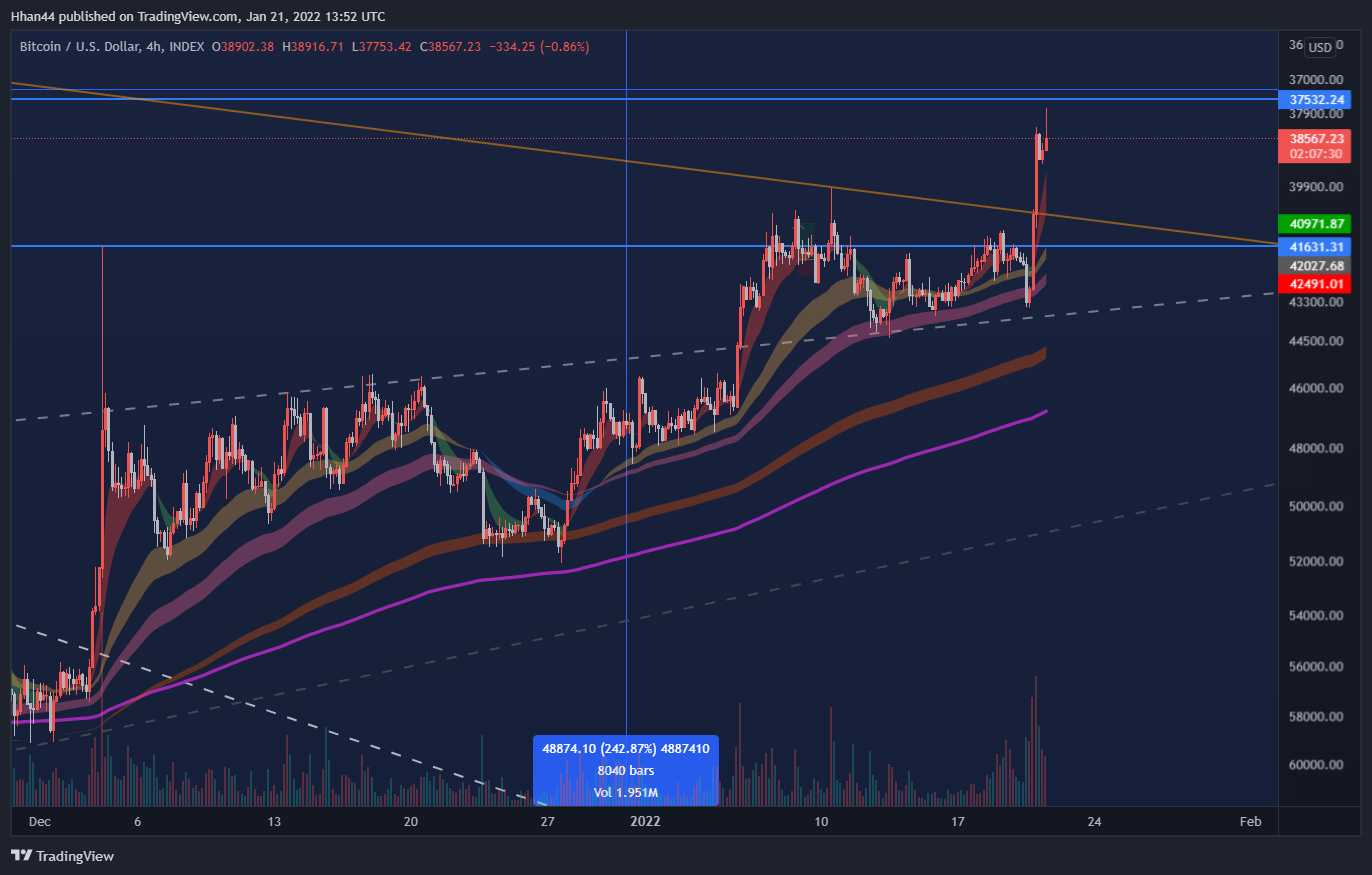Image resolution: width=1372 pixels, height=875 pixels.
Task: Click the 13 date label on the time axis
Action: click(274, 822)
